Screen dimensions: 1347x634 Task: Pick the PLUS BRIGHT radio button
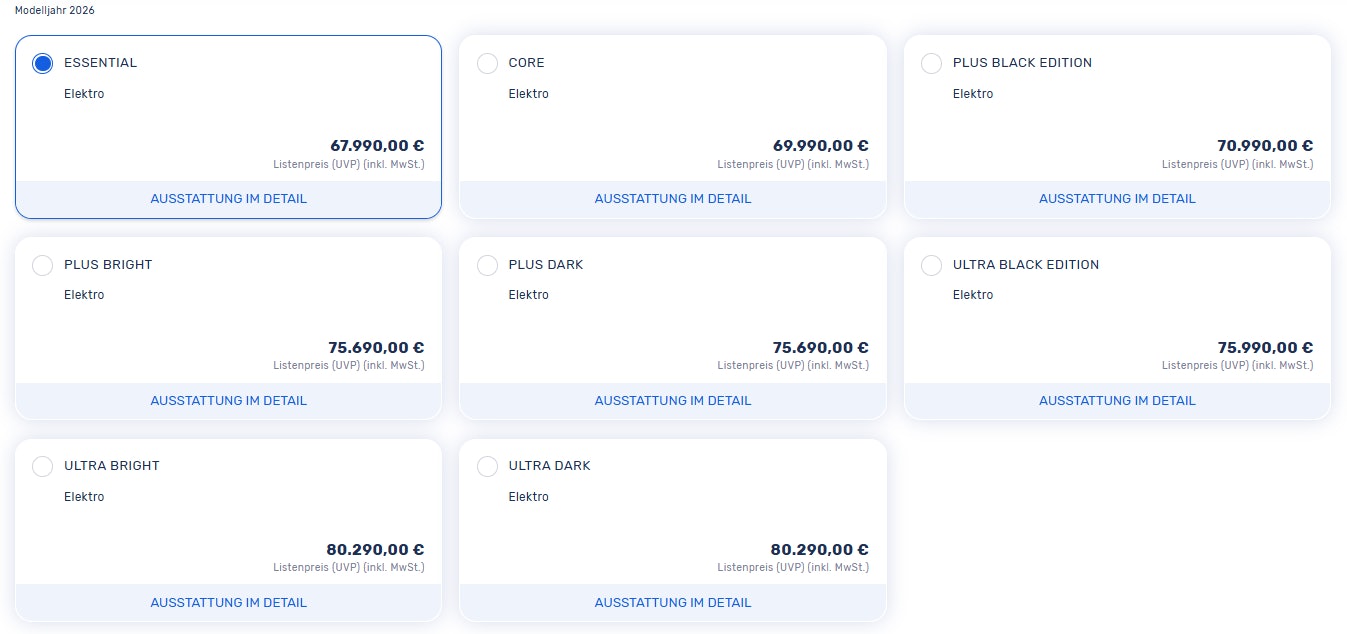[x=43, y=265]
